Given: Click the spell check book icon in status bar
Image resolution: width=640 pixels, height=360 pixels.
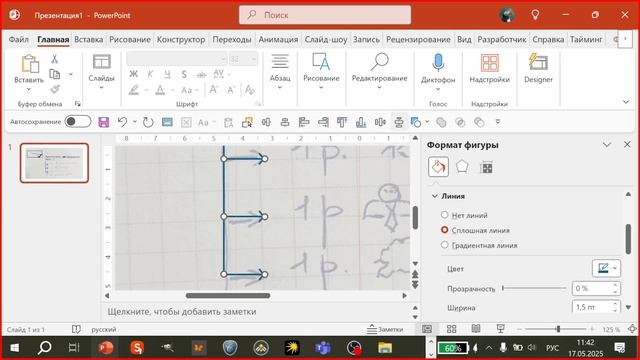Looking at the screenshot, I should click(76, 329).
